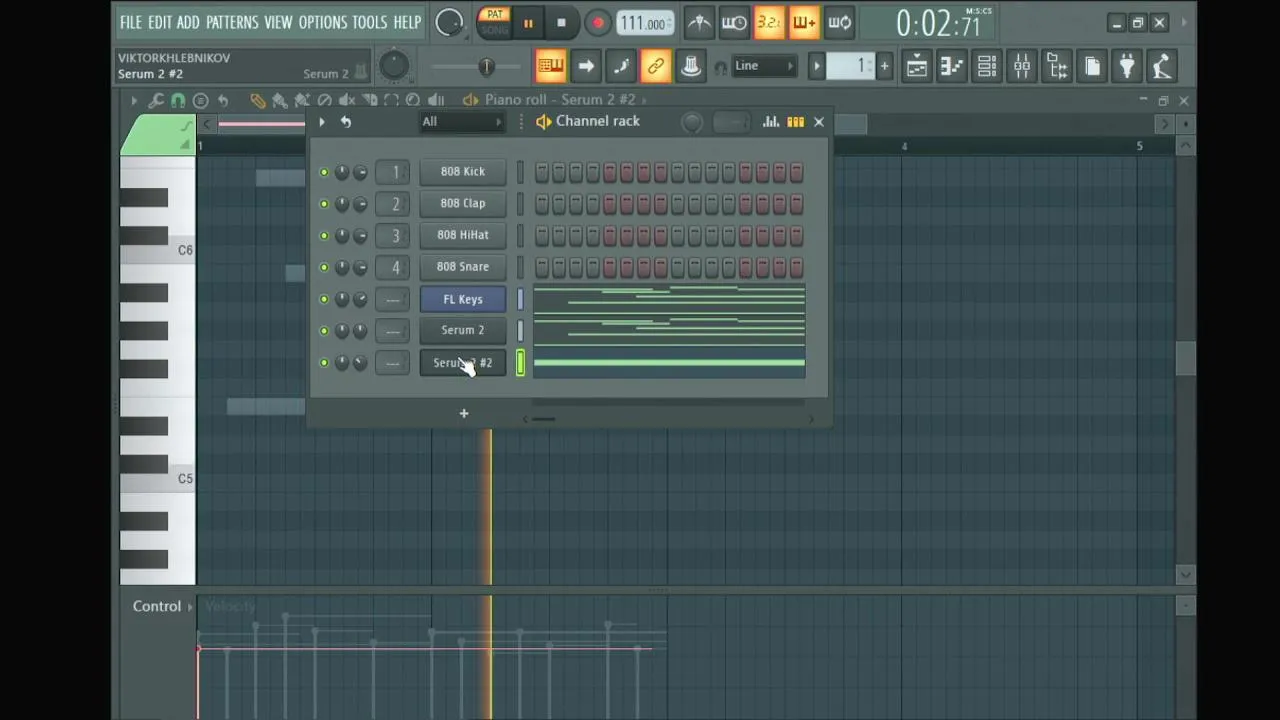Open the All channel filter dropdown
The width and height of the screenshot is (1280, 720).
462,122
